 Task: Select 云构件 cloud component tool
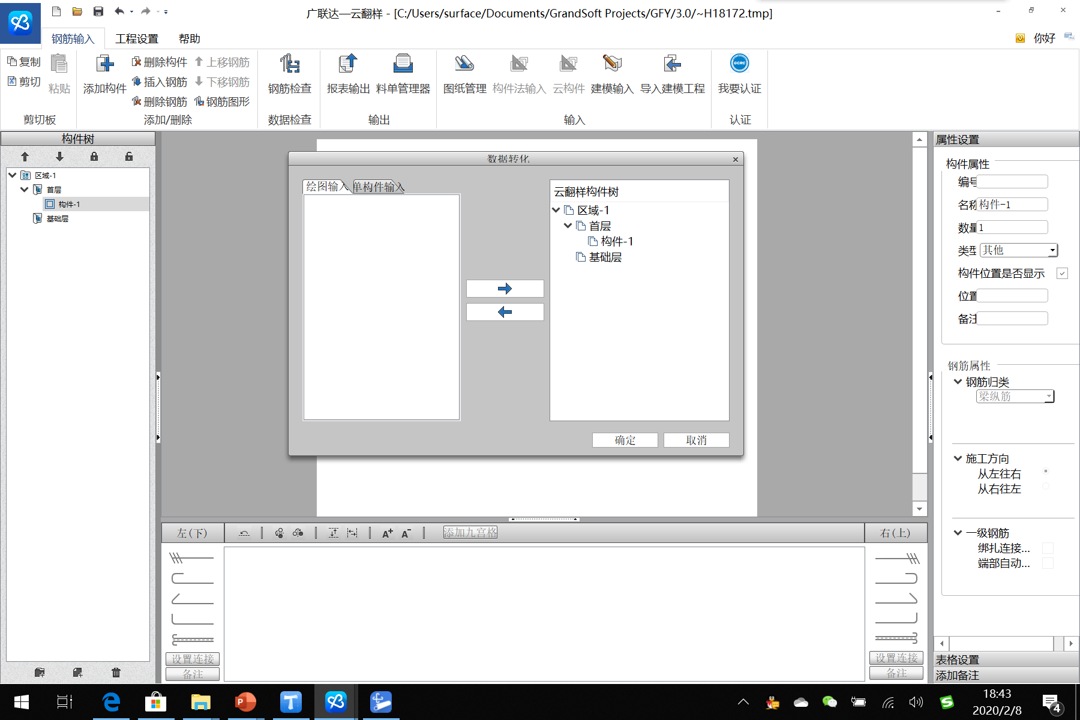[x=568, y=74]
